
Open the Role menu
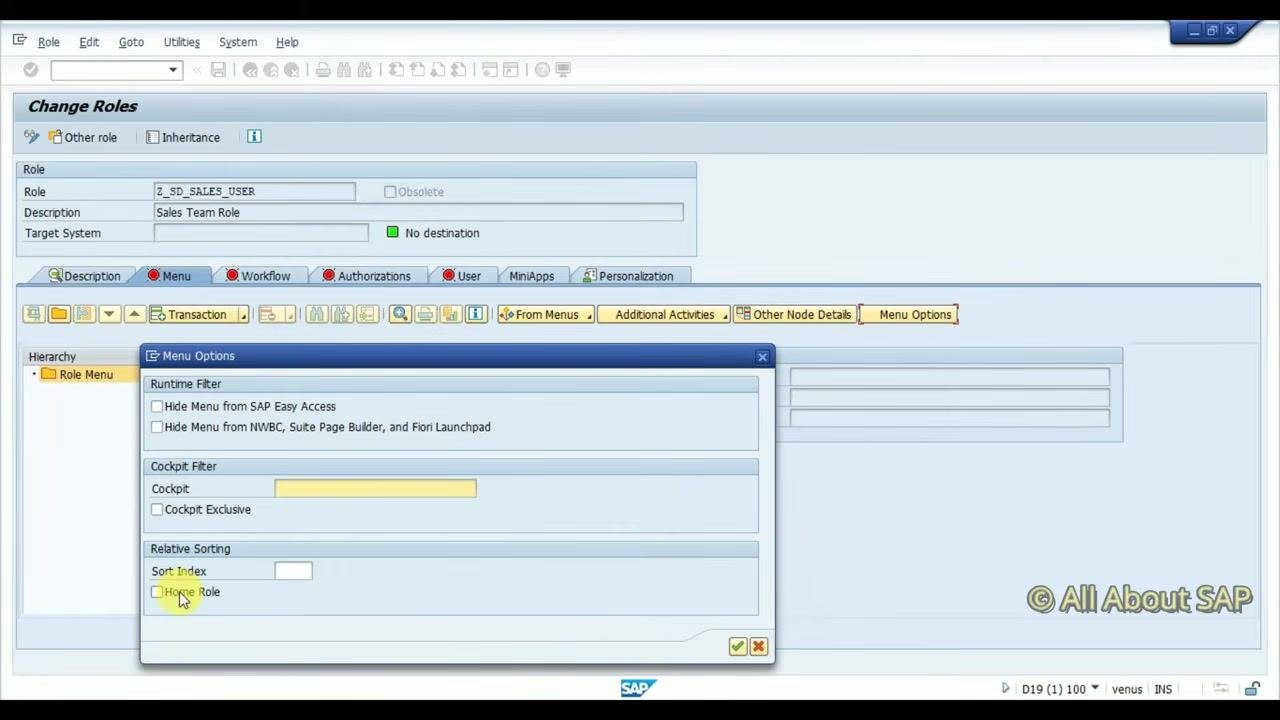(x=49, y=42)
